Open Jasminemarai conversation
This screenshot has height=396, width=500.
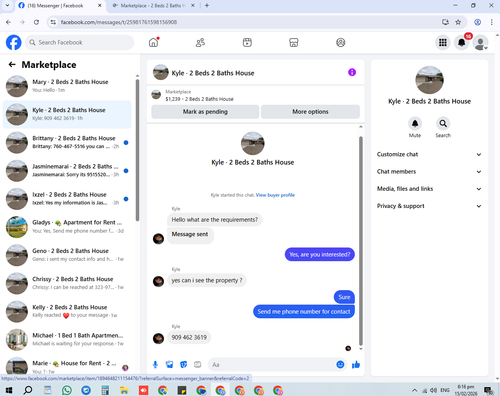pos(67,171)
